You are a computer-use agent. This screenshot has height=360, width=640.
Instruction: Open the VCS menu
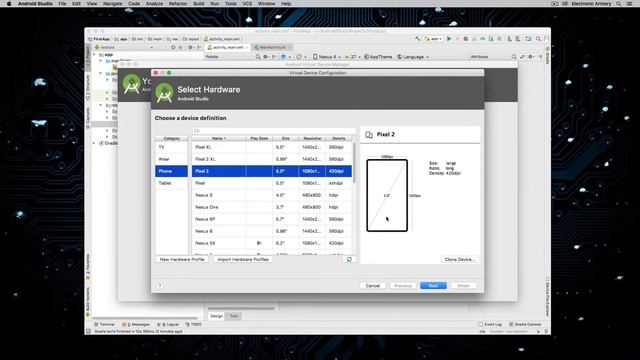[247, 4]
